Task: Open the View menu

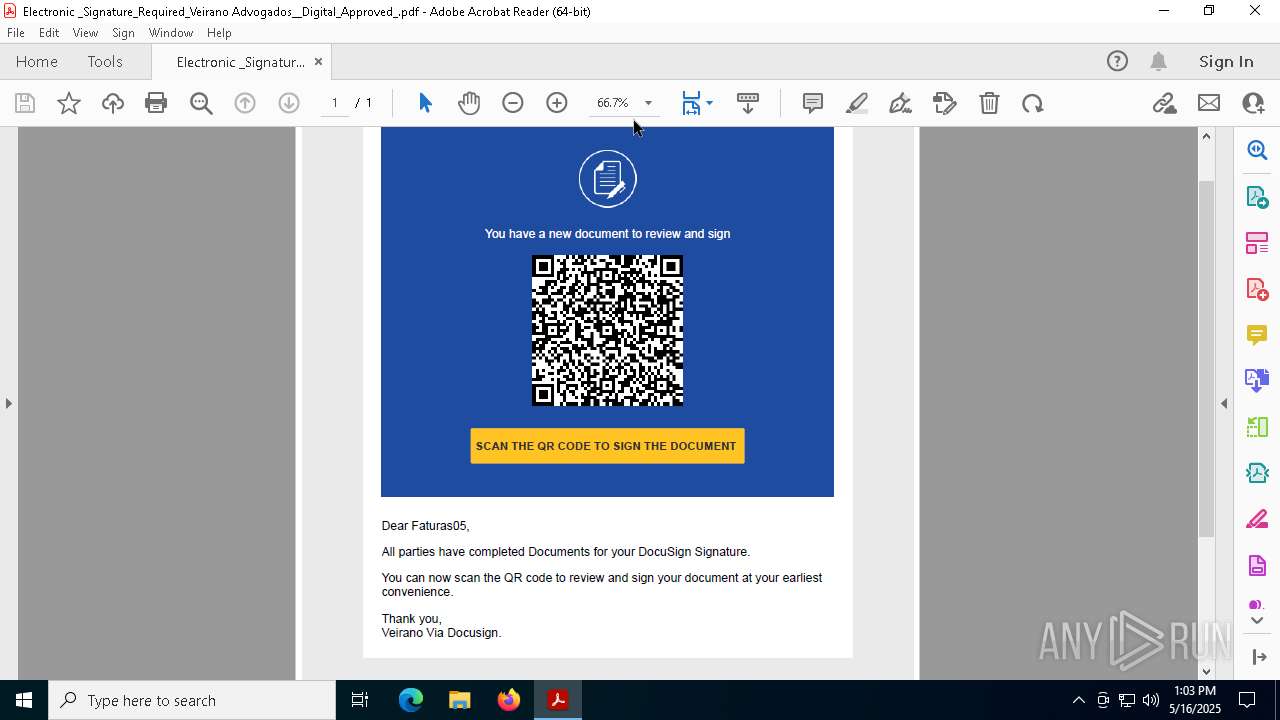Action: pos(85,32)
